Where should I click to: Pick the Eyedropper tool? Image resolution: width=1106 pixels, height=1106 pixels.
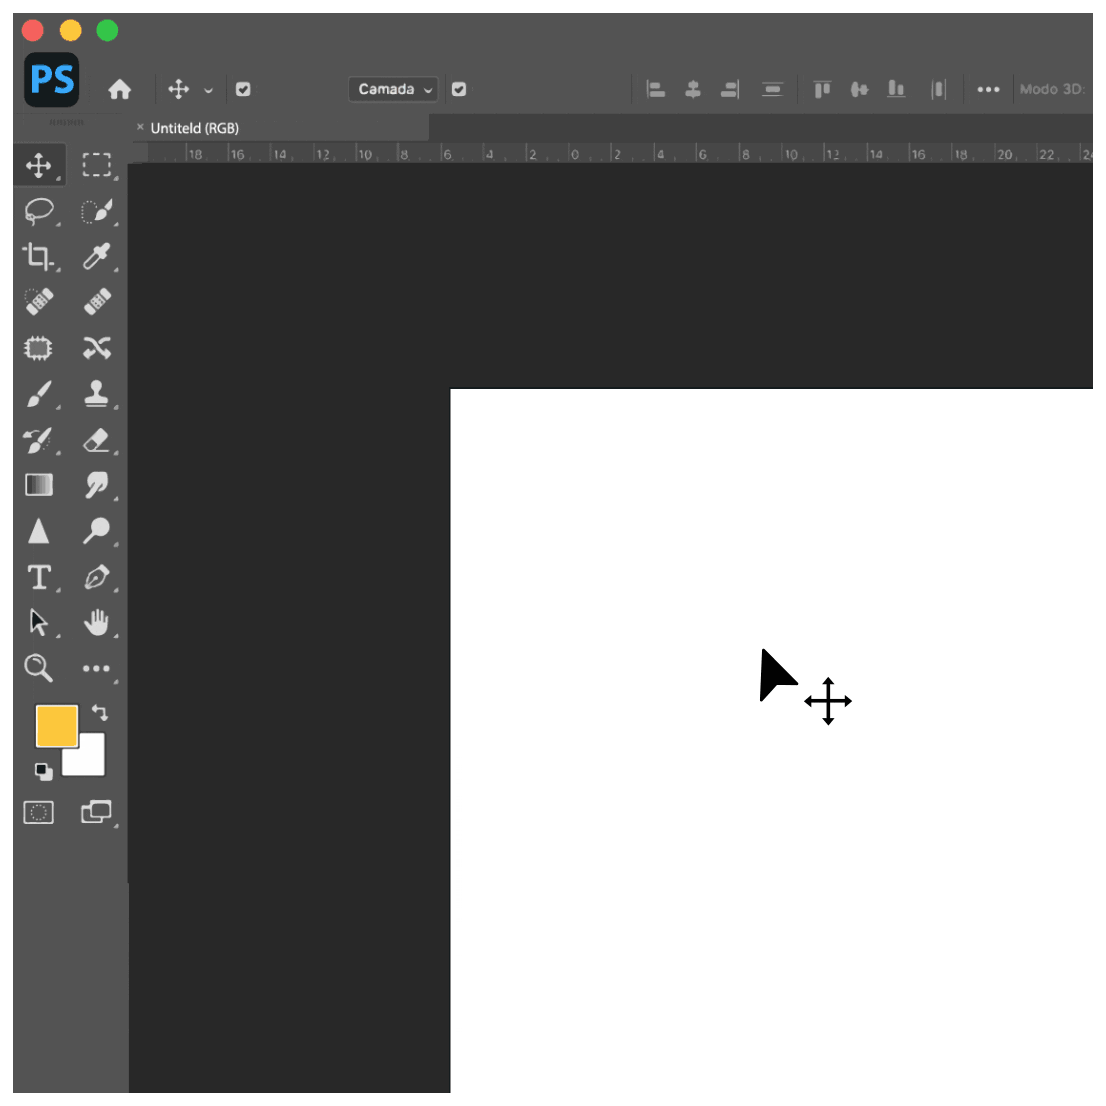97,256
